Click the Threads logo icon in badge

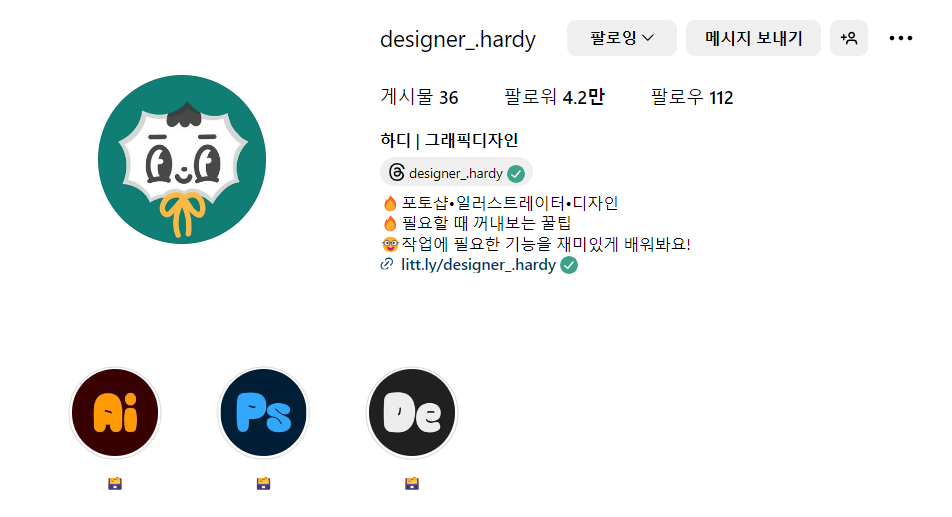[x=396, y=173]
